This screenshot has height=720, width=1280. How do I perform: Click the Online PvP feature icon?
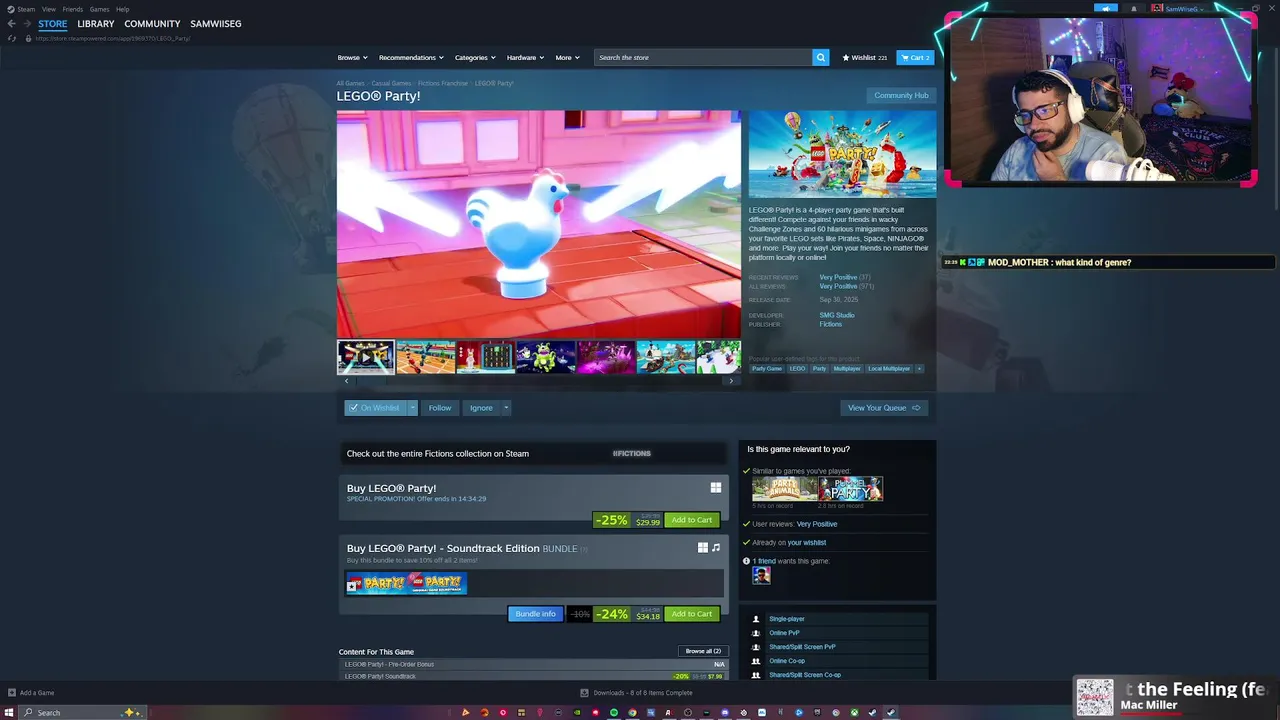(x=756, y=633)
